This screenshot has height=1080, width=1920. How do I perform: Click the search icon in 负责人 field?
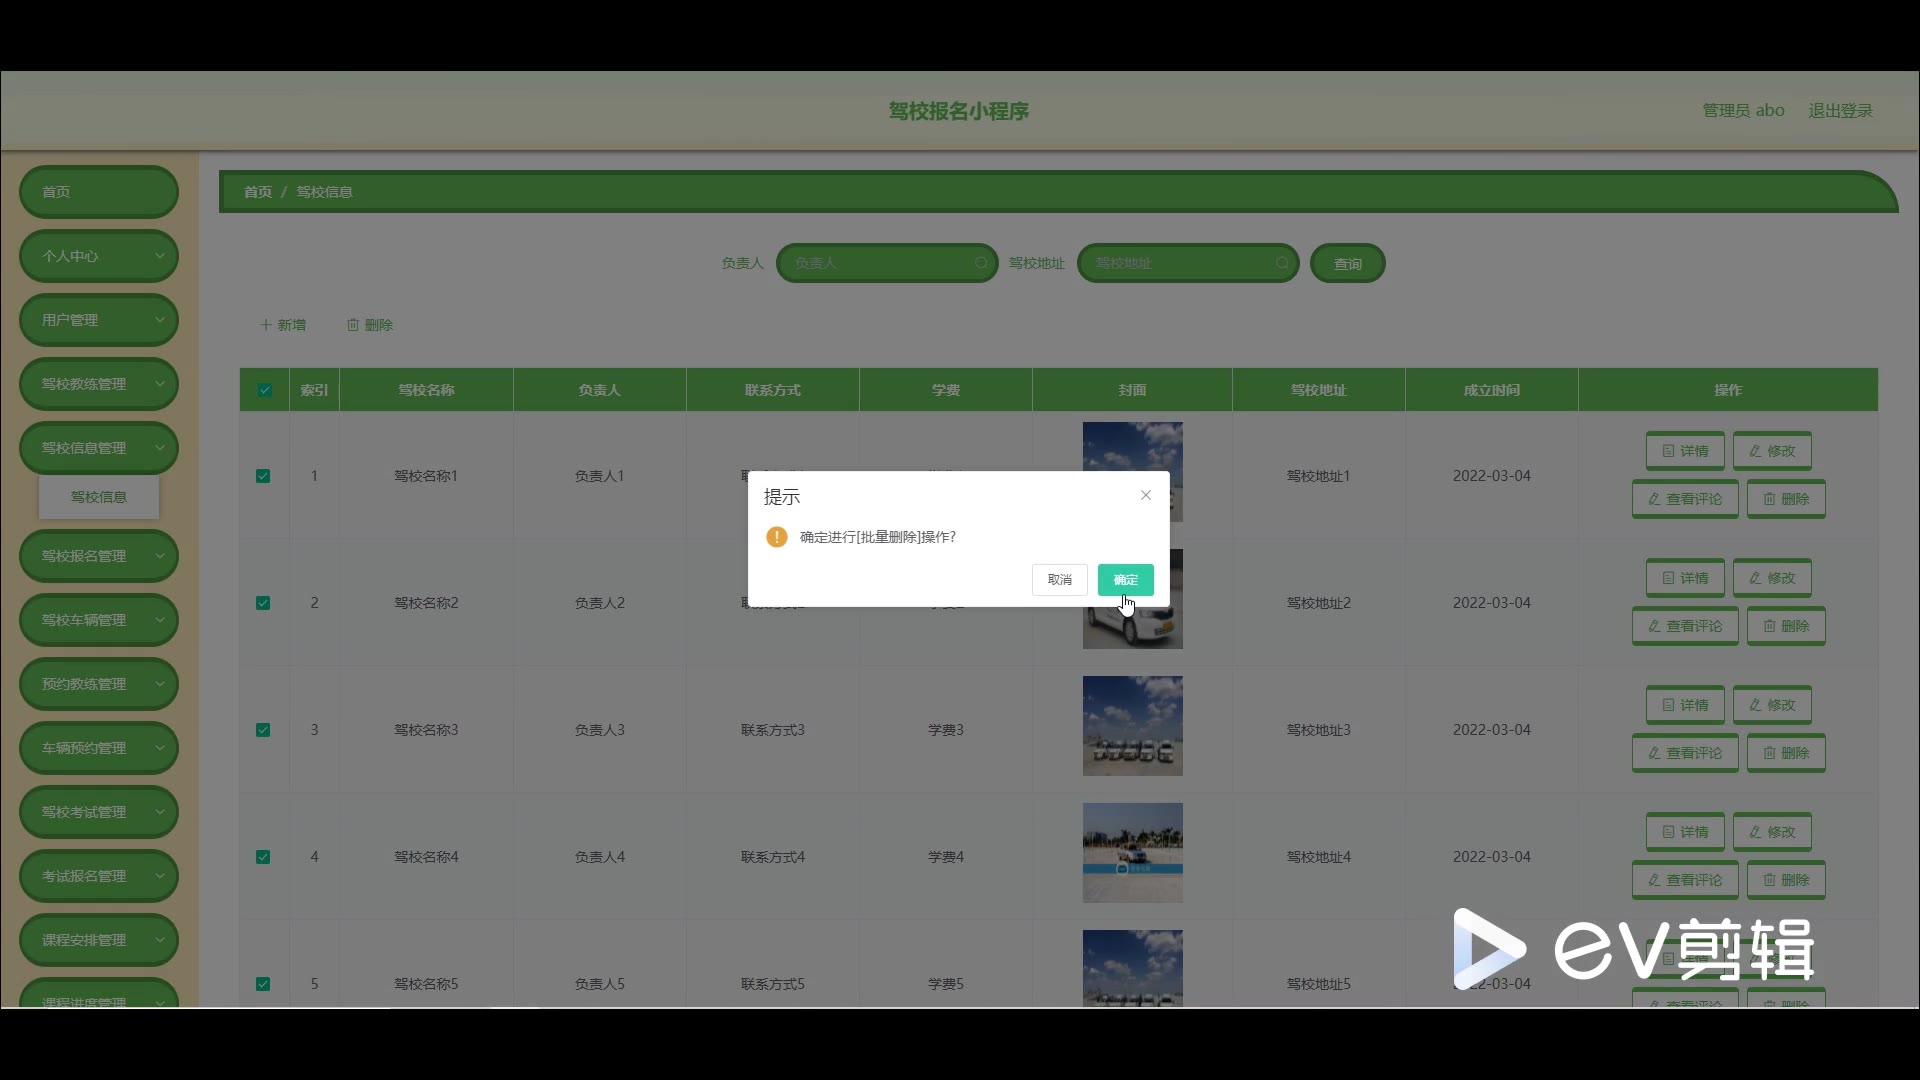tap(981, 263)
